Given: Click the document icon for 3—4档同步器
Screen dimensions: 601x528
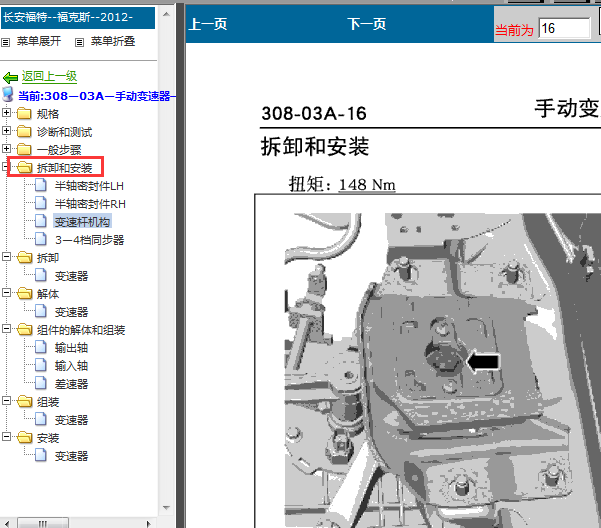Looking at the screenshot, I should point(41,239).
